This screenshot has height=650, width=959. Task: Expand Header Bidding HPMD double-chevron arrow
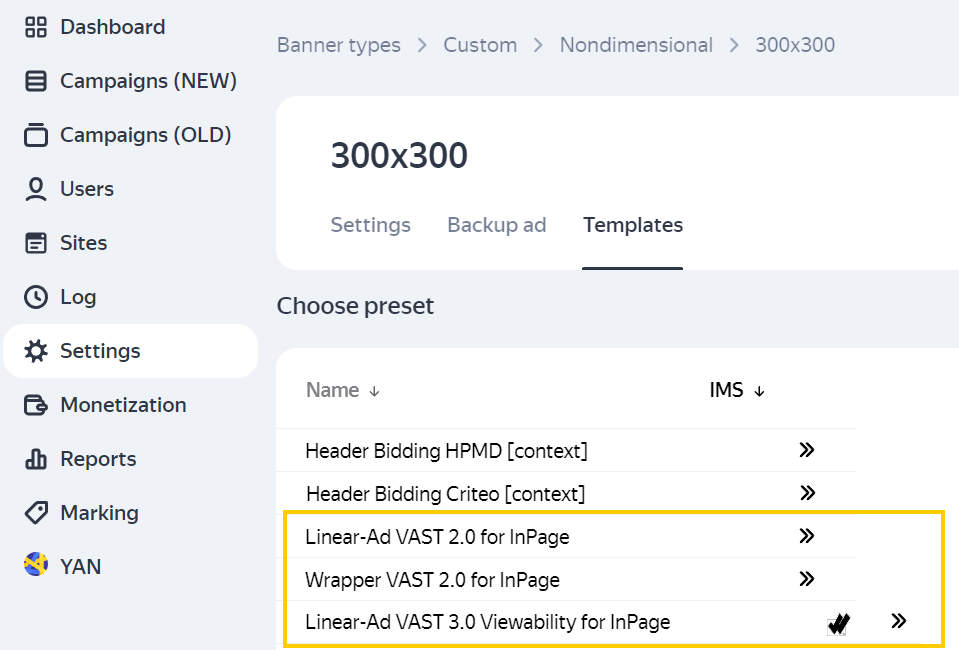tap(807, 450)
